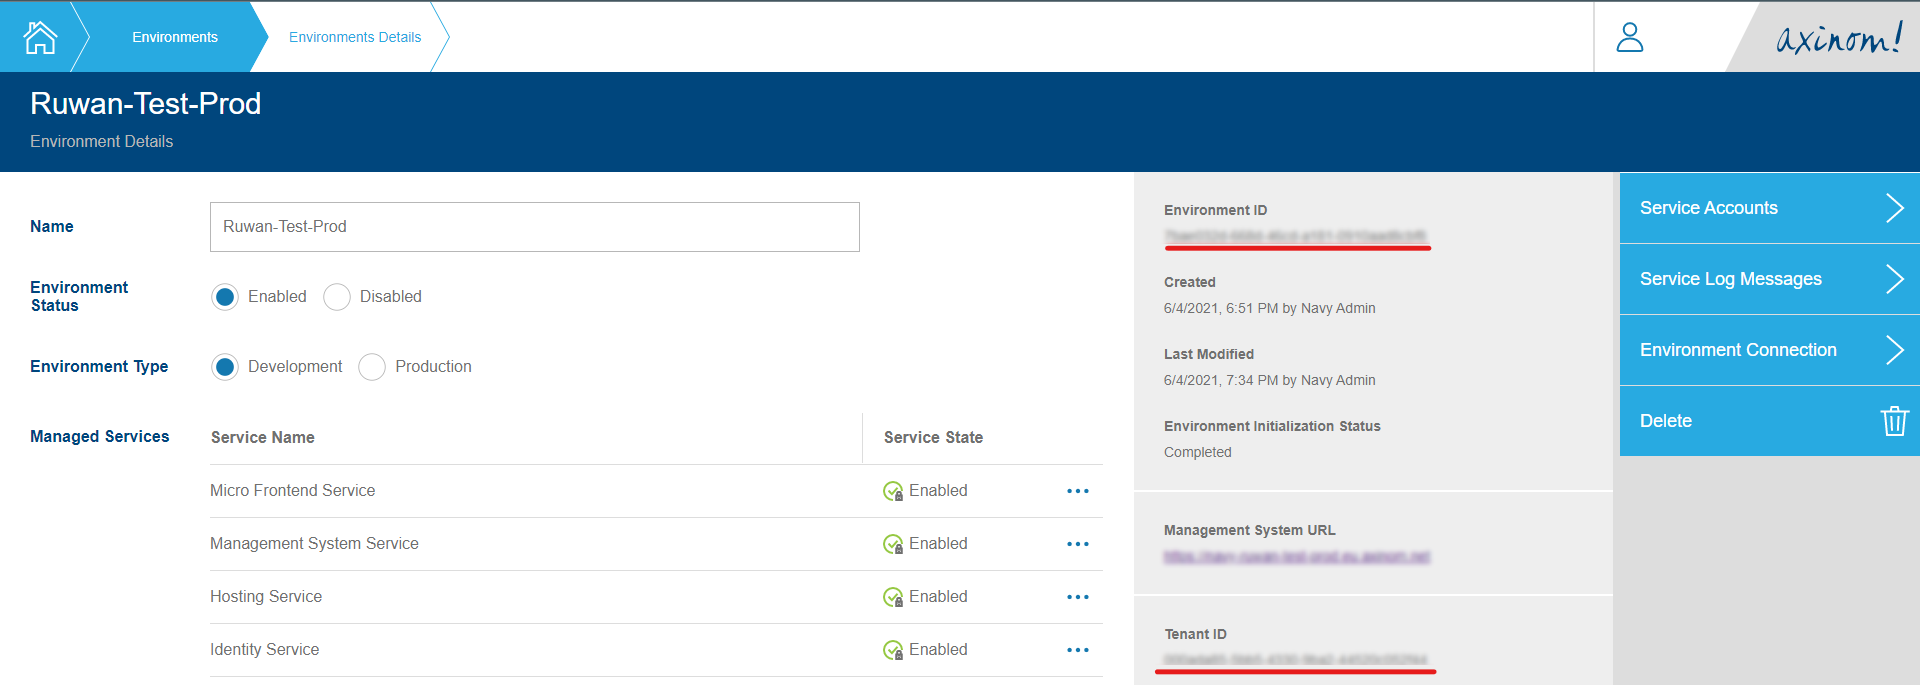Click the Delete trash can icon
The height and width of the screenshot is (685, 1920).
[x=1893, y=421]
